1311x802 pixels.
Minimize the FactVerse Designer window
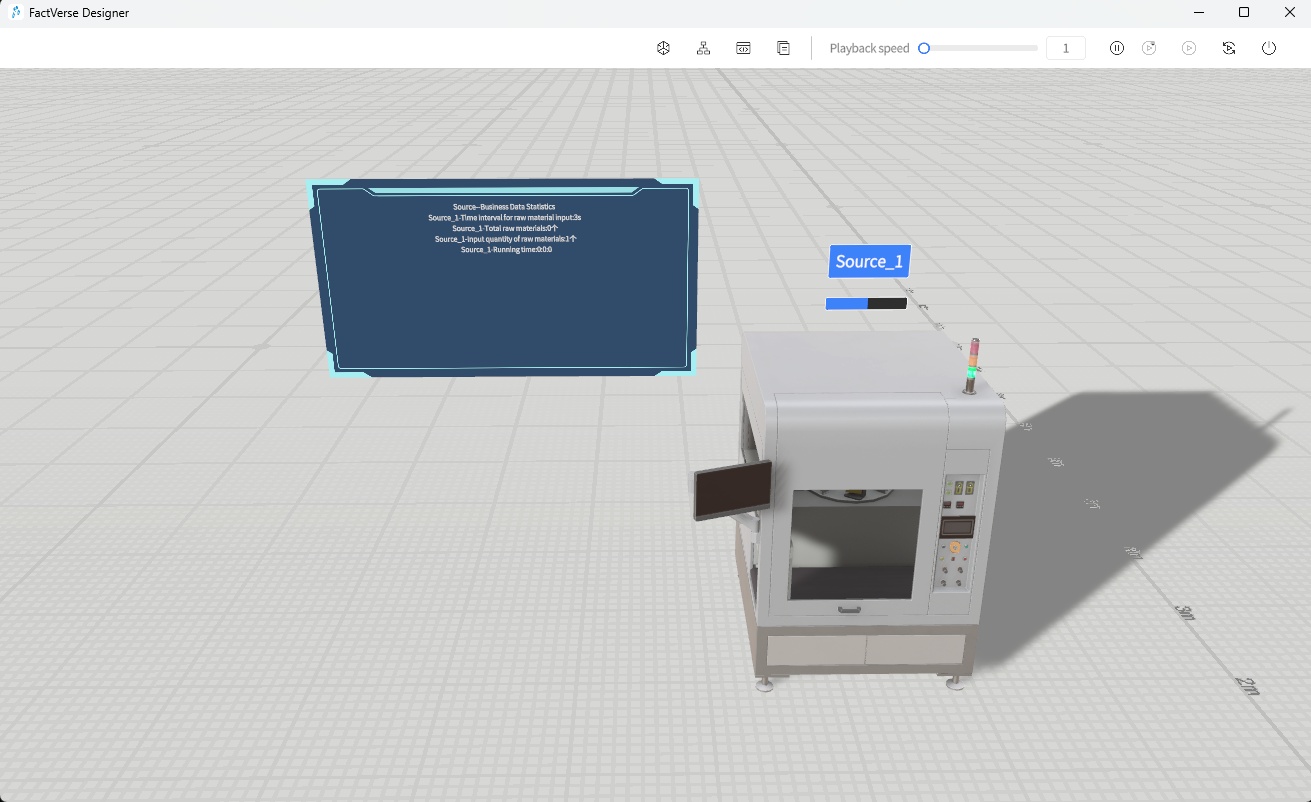coord(1199,13)
